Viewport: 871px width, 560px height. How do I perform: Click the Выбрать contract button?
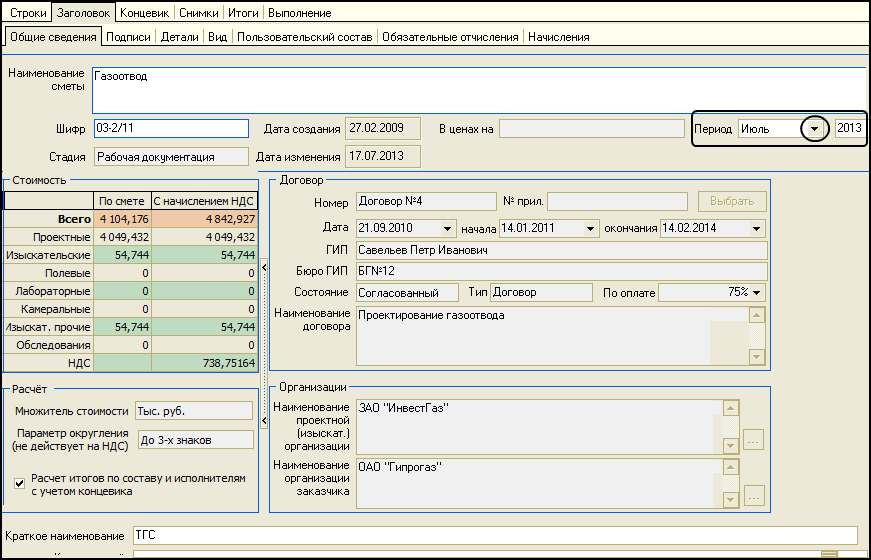[732, 201]
